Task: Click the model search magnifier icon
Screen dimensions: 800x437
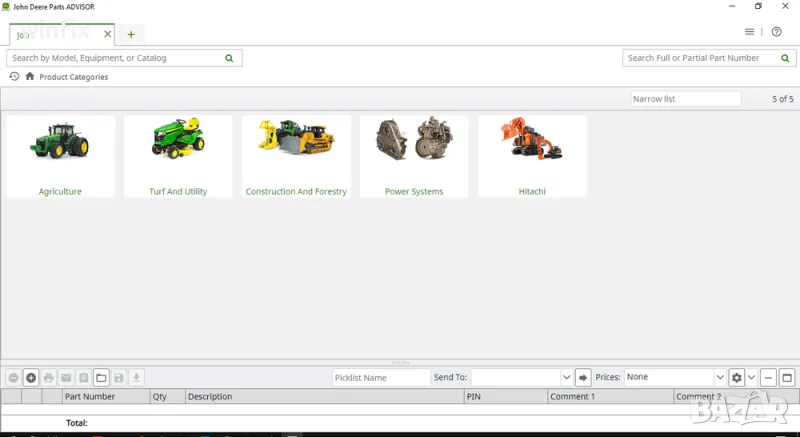Action: (x=230, y=58)
